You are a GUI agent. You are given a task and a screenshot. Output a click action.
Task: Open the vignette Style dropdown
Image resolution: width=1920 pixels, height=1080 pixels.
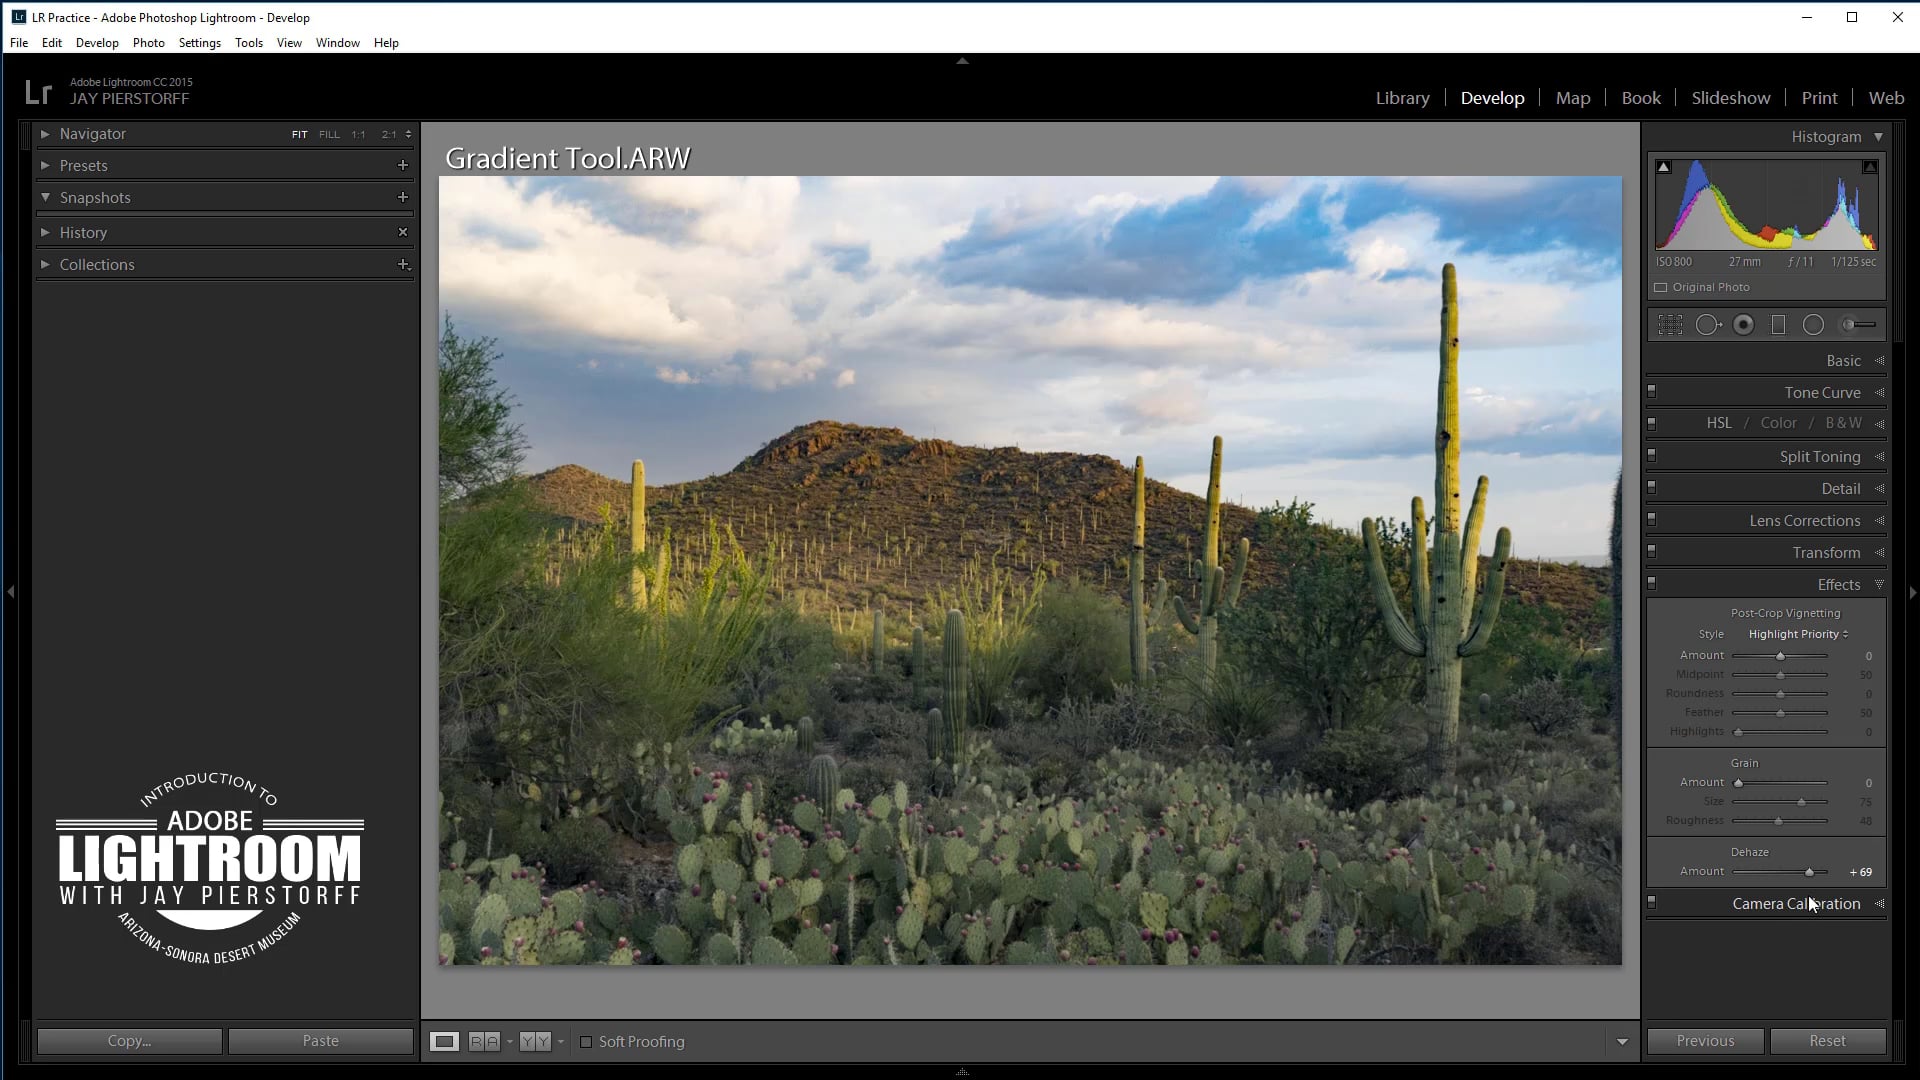(x=1797, y=634)
